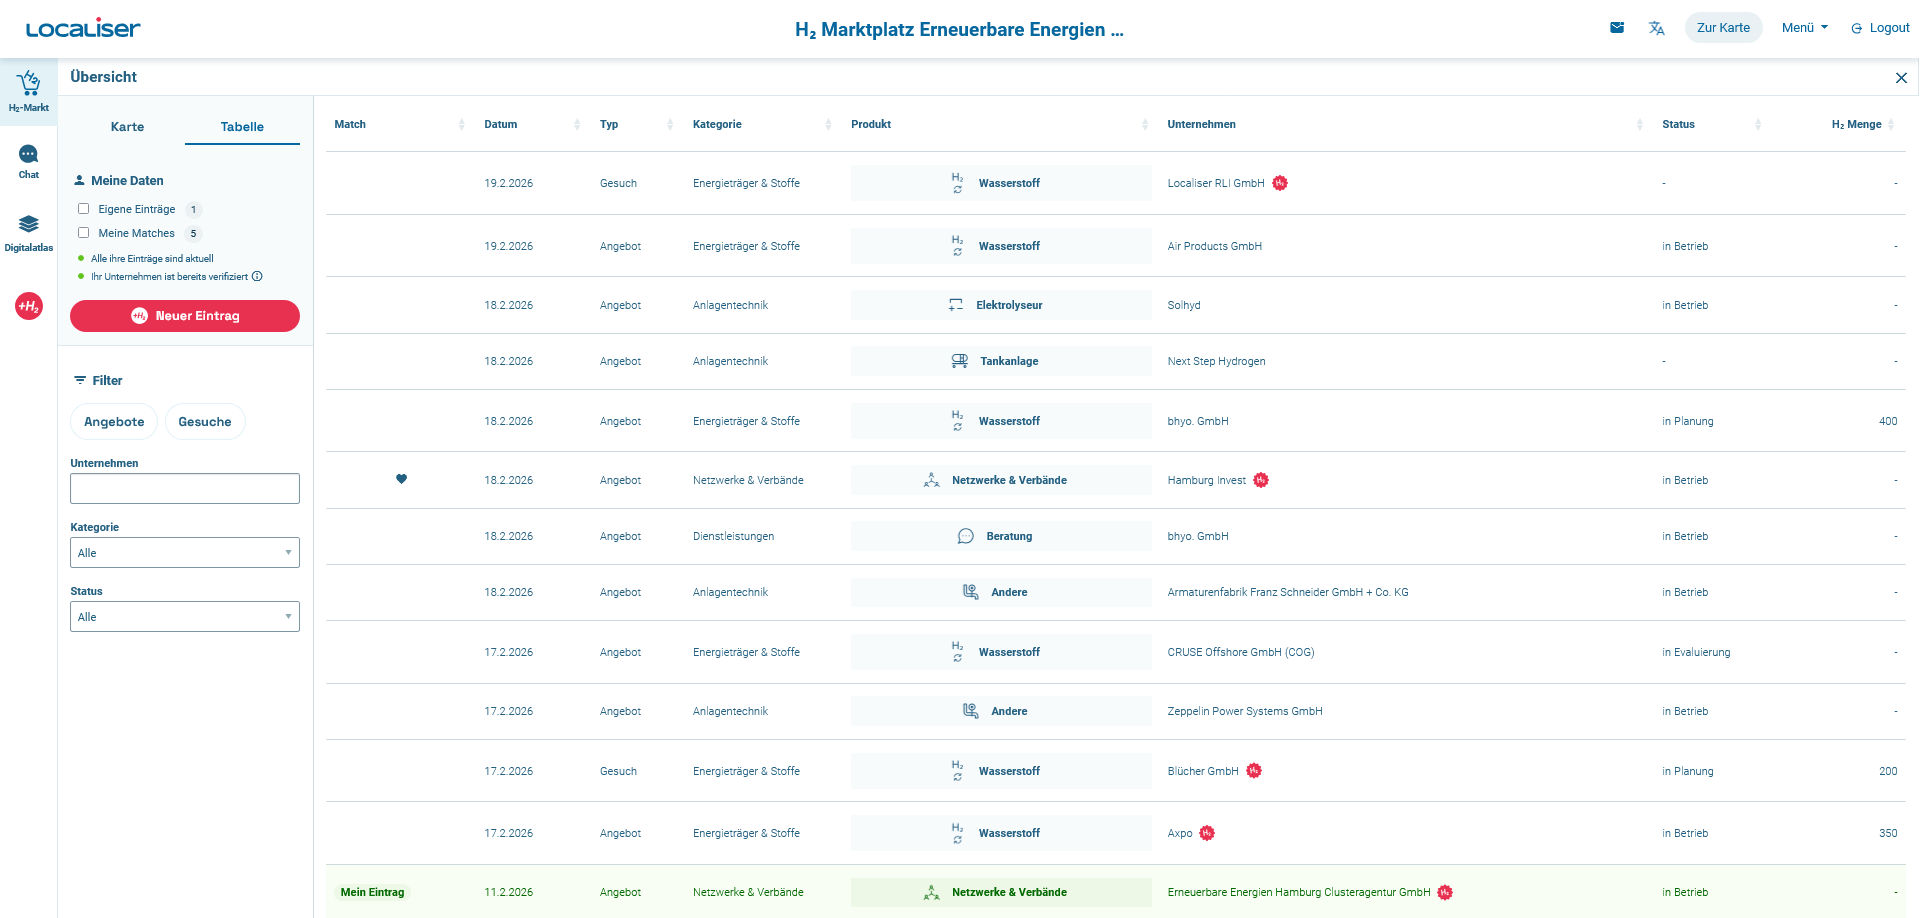Expand the Menü dropdown
The height and width of the screenshot is (918, 1920).
1804,28
